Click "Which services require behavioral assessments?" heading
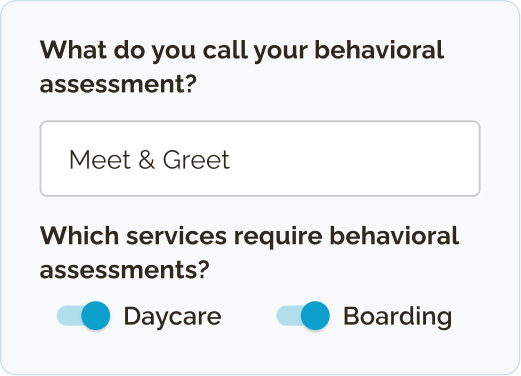The width and height of the screenshot is (521, 376). coord(249,252)
